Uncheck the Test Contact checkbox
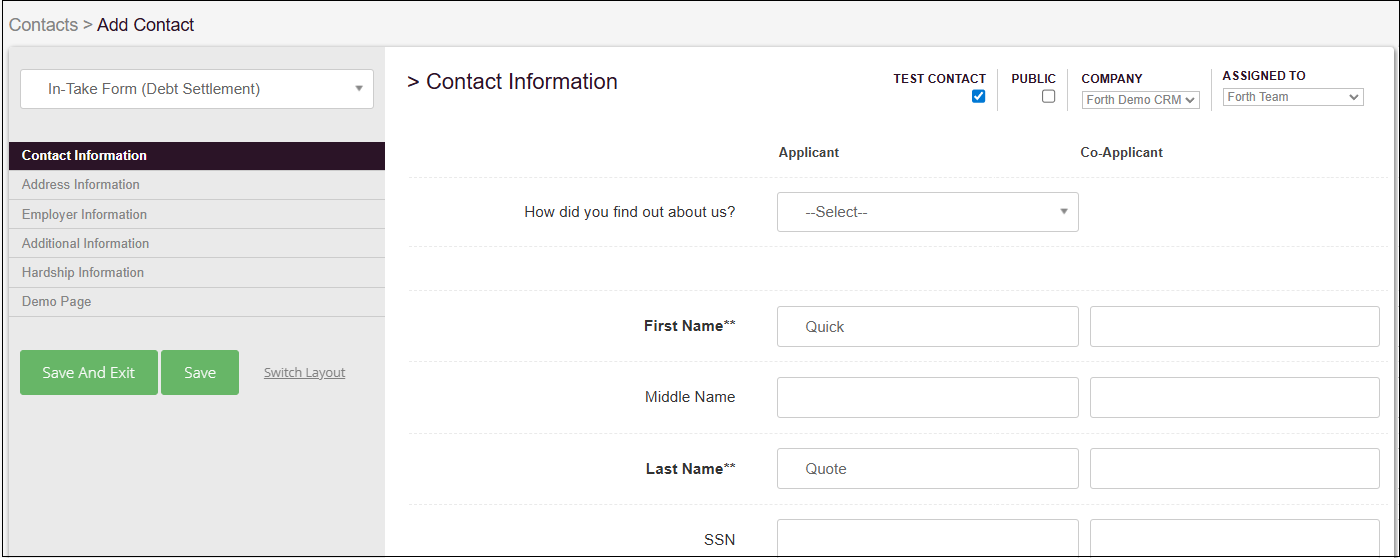Image resolution: width=1400 pixels, height=558 pixels. pyautogui.click(x=978, y=97)
